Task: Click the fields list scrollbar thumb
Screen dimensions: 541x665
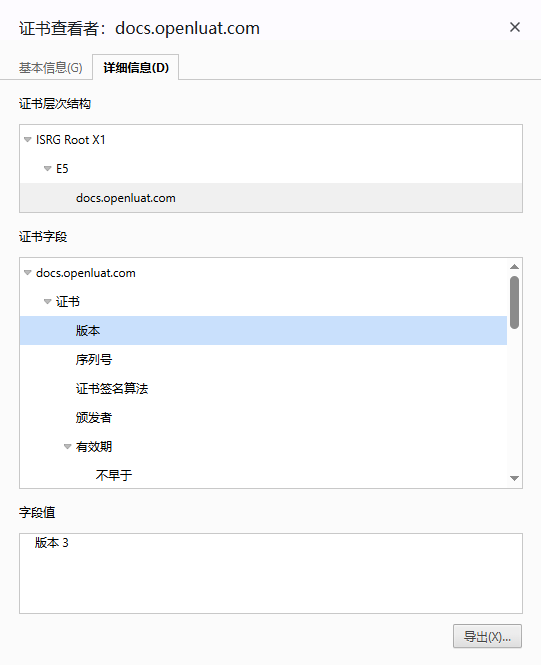Action: [515, 302]
